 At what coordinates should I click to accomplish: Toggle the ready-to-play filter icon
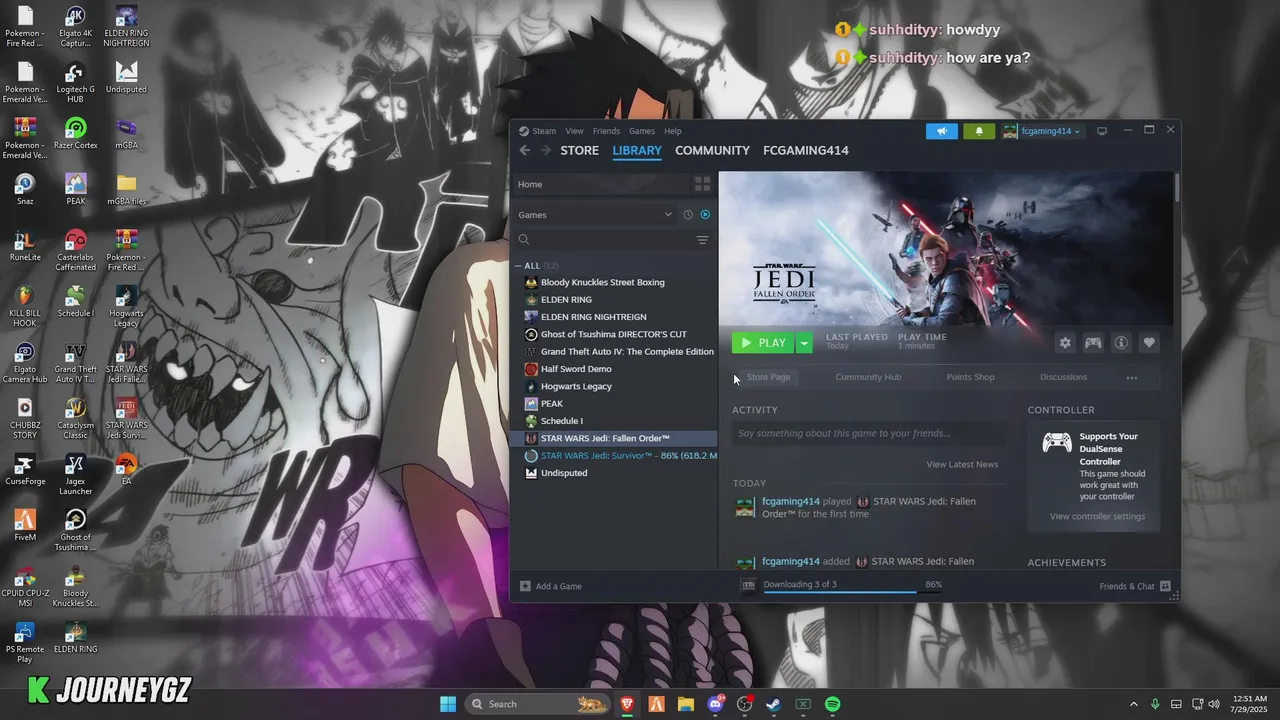tap(705, 215)
